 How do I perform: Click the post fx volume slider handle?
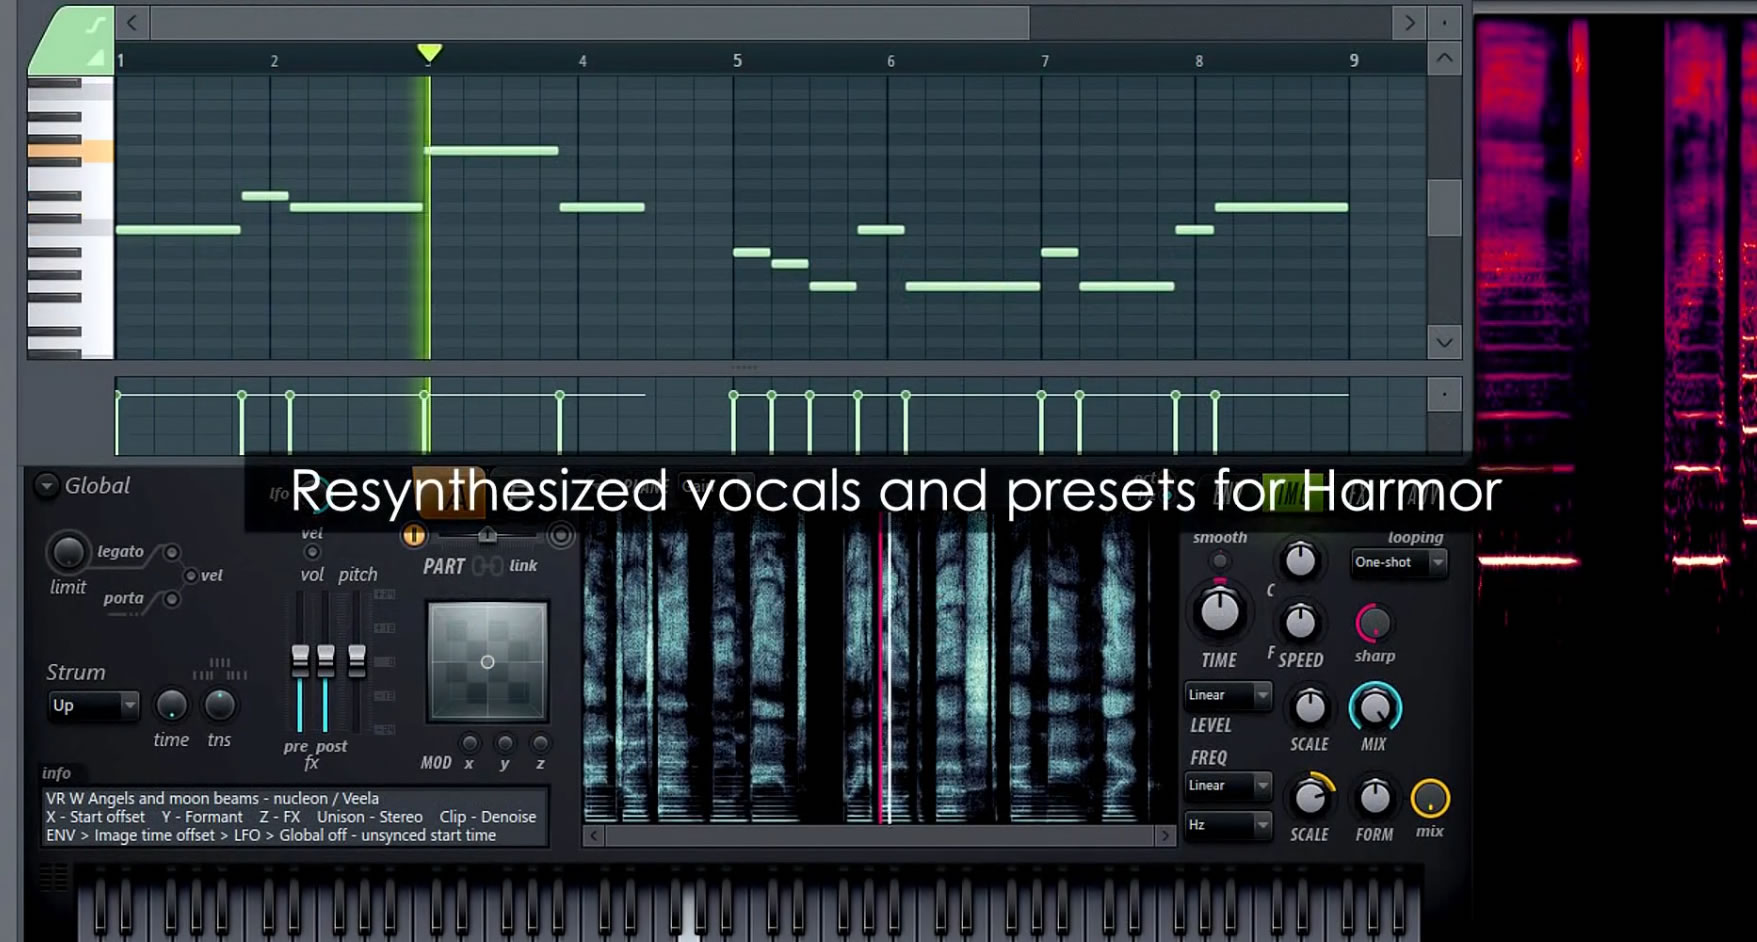coord(326,661)
